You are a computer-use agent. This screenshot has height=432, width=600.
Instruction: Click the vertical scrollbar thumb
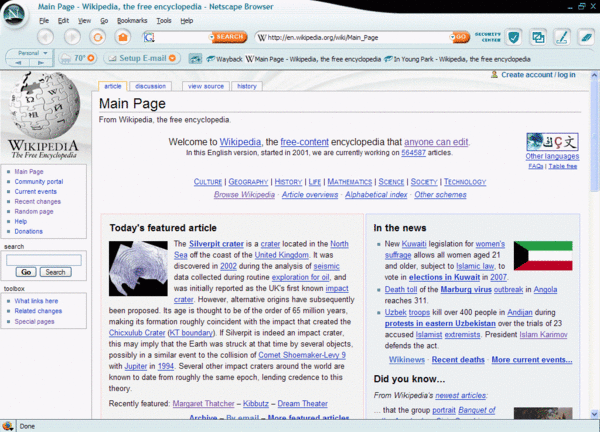point(594,136)
